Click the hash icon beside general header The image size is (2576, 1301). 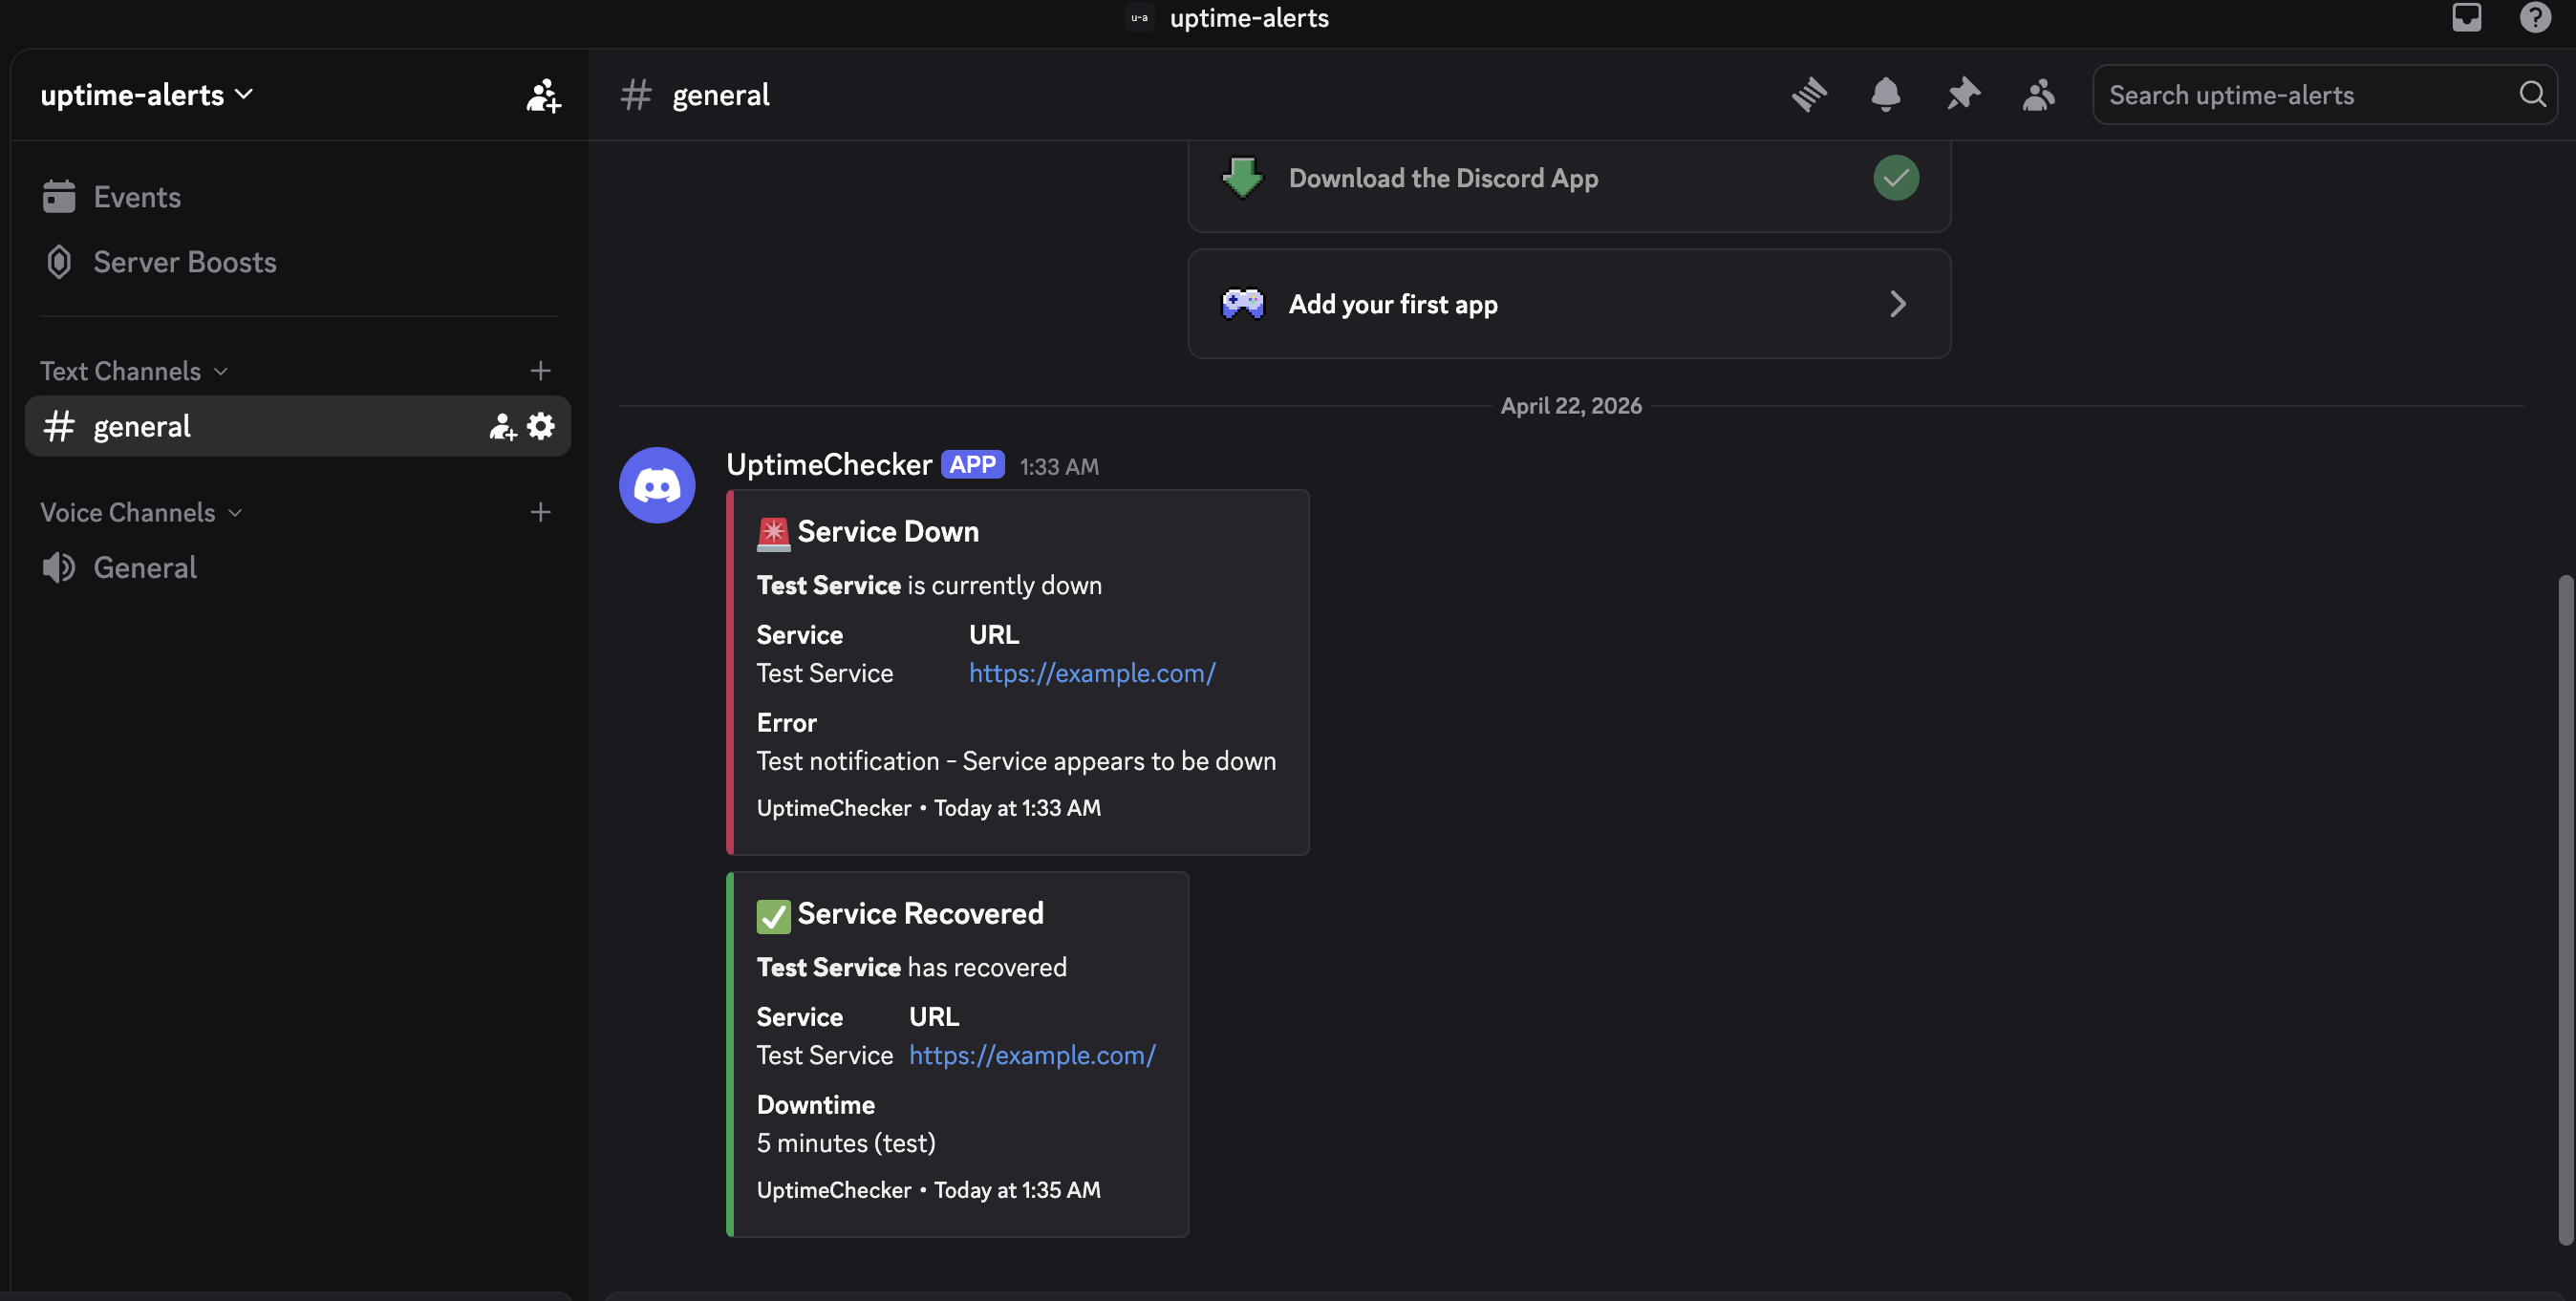635,95
